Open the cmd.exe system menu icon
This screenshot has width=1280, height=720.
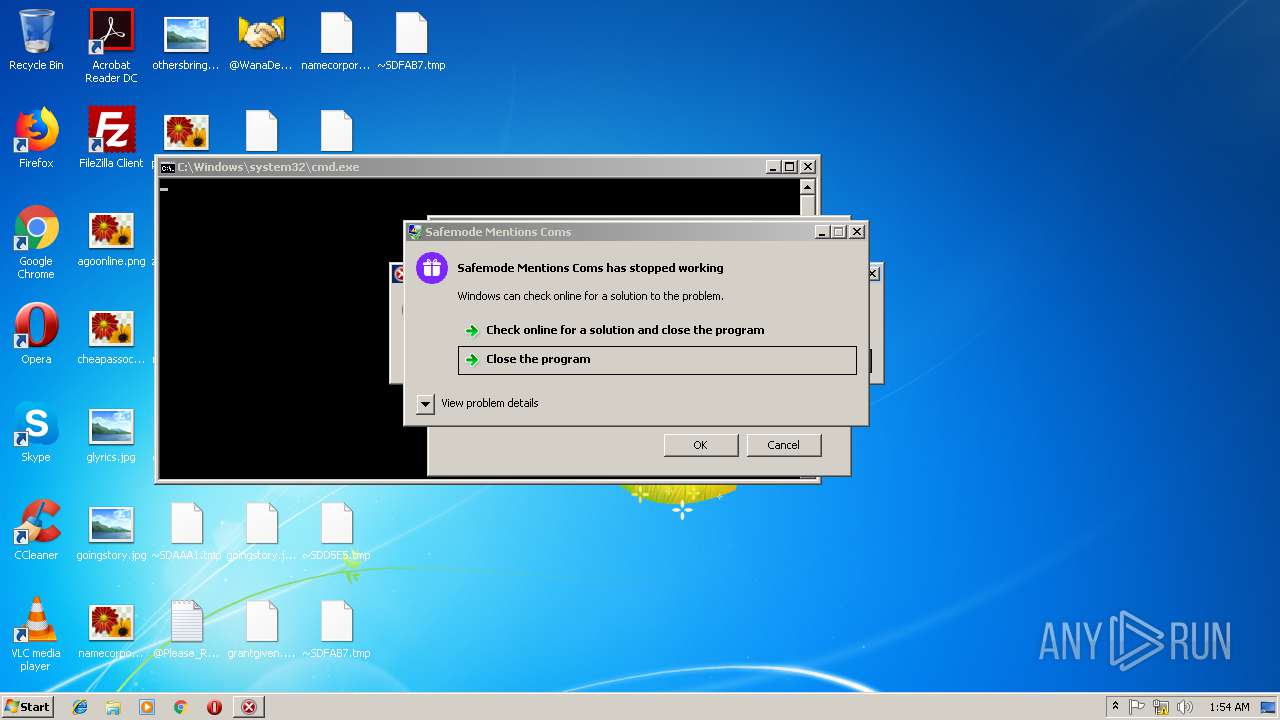click(168, 167)
